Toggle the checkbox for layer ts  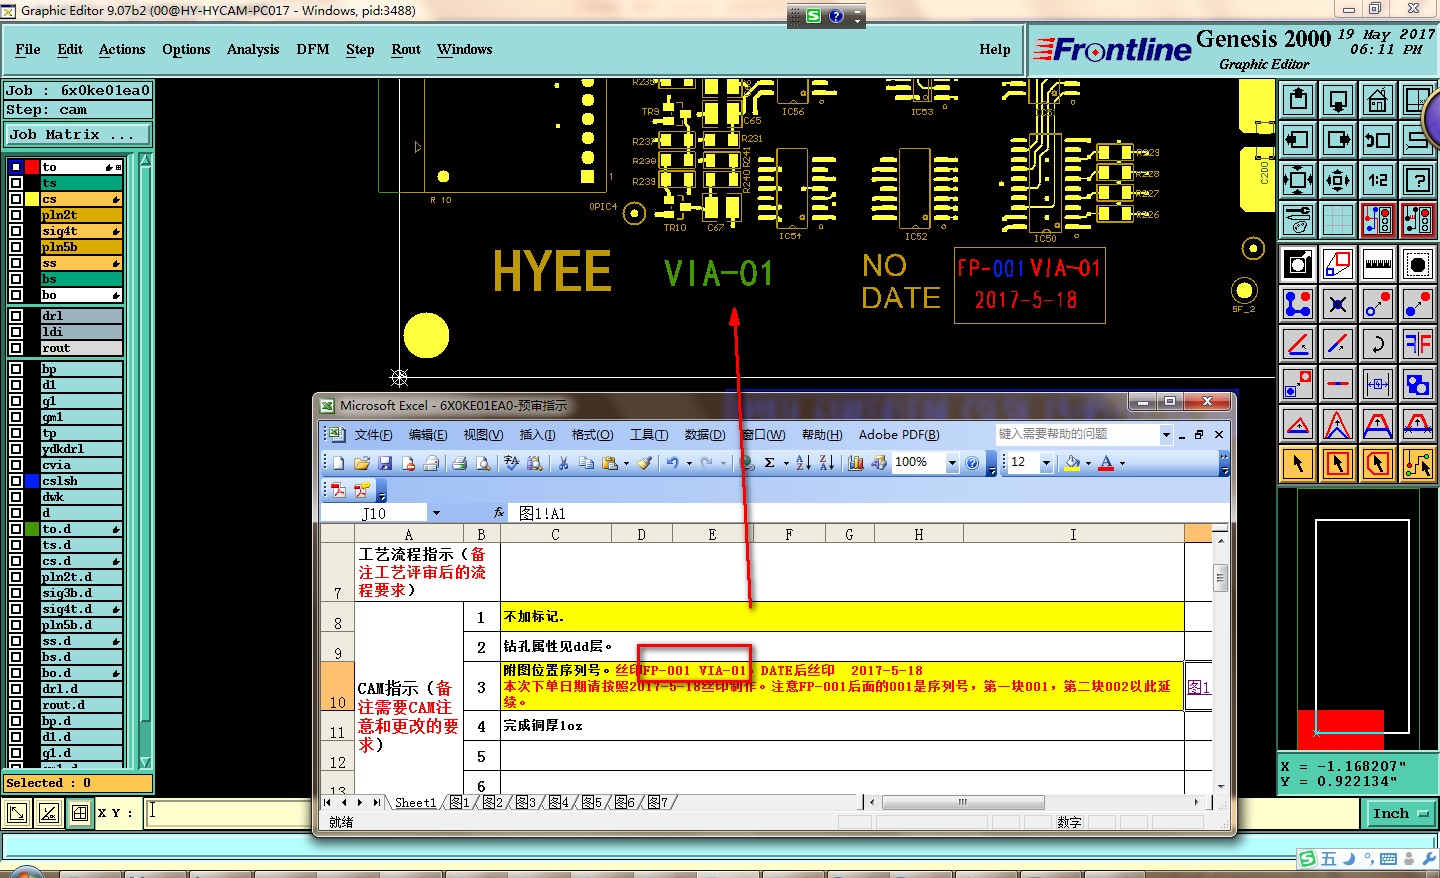(16, 183)
